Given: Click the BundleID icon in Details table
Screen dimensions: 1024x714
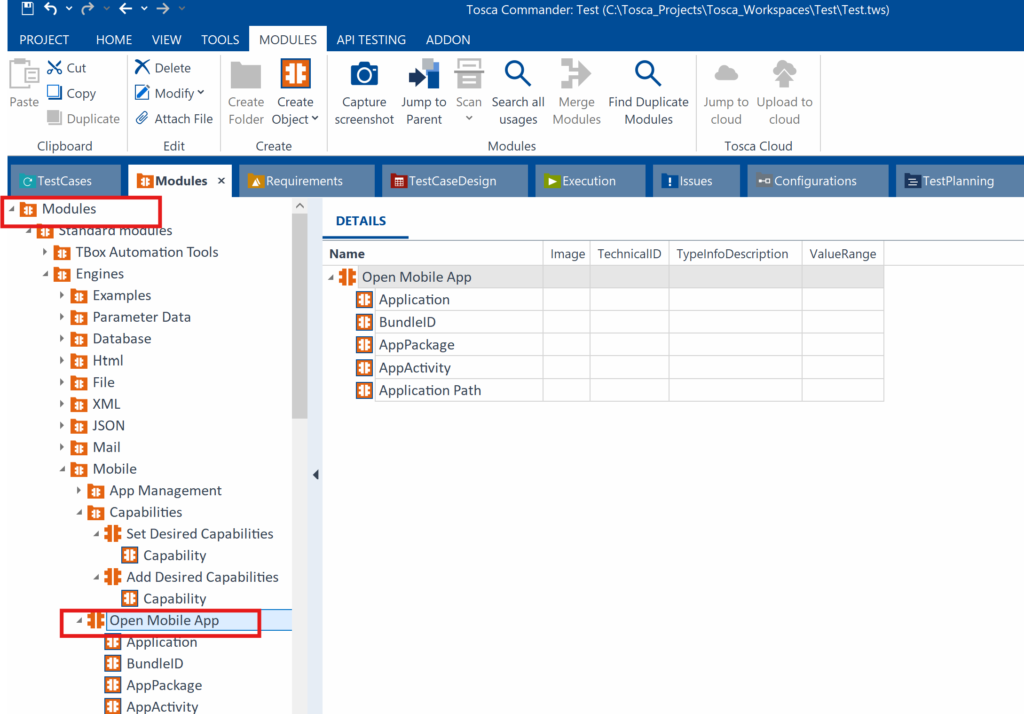Looking at the screenshot, I should coord(364,322).
